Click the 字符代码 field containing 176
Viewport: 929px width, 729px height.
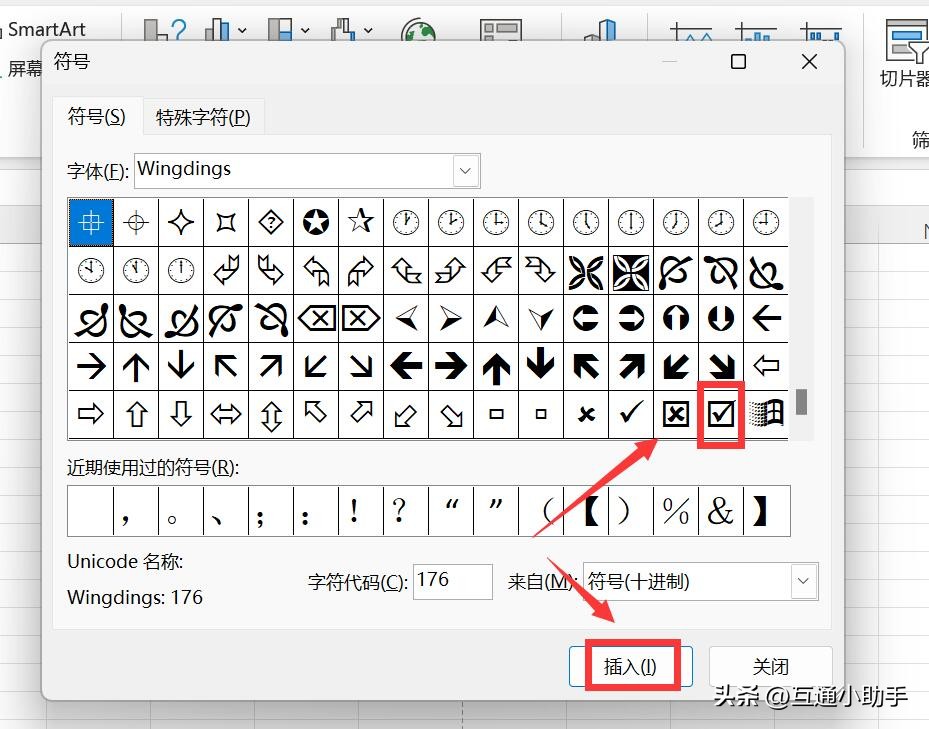click(x=453, y=581)
